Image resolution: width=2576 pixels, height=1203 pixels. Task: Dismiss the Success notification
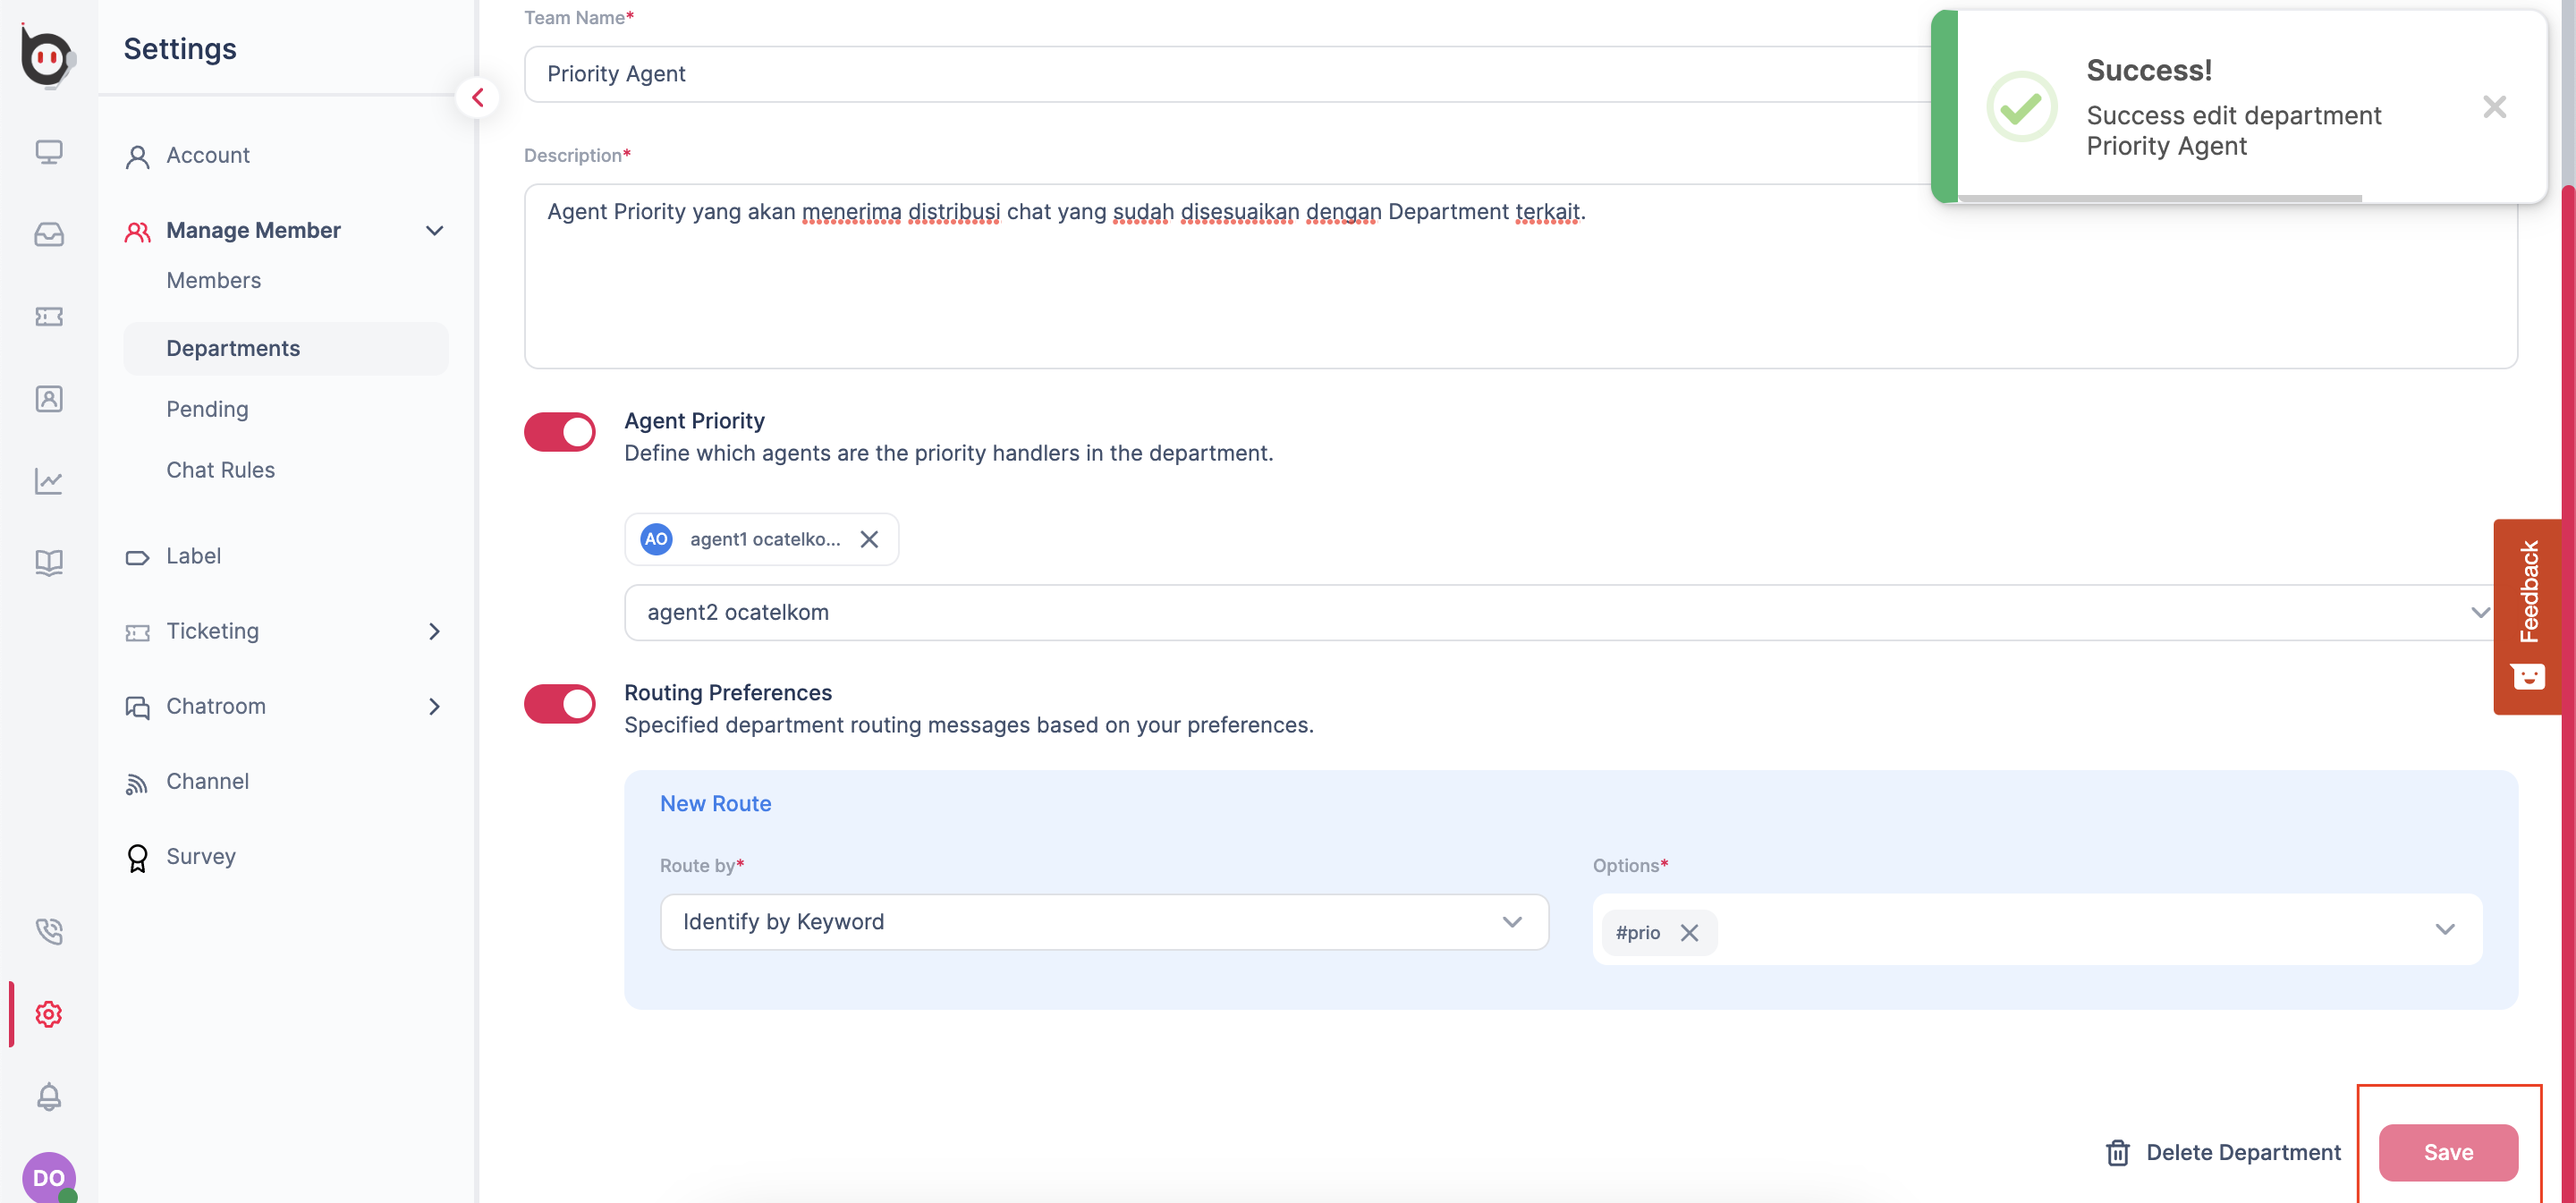click(2494, 107)
